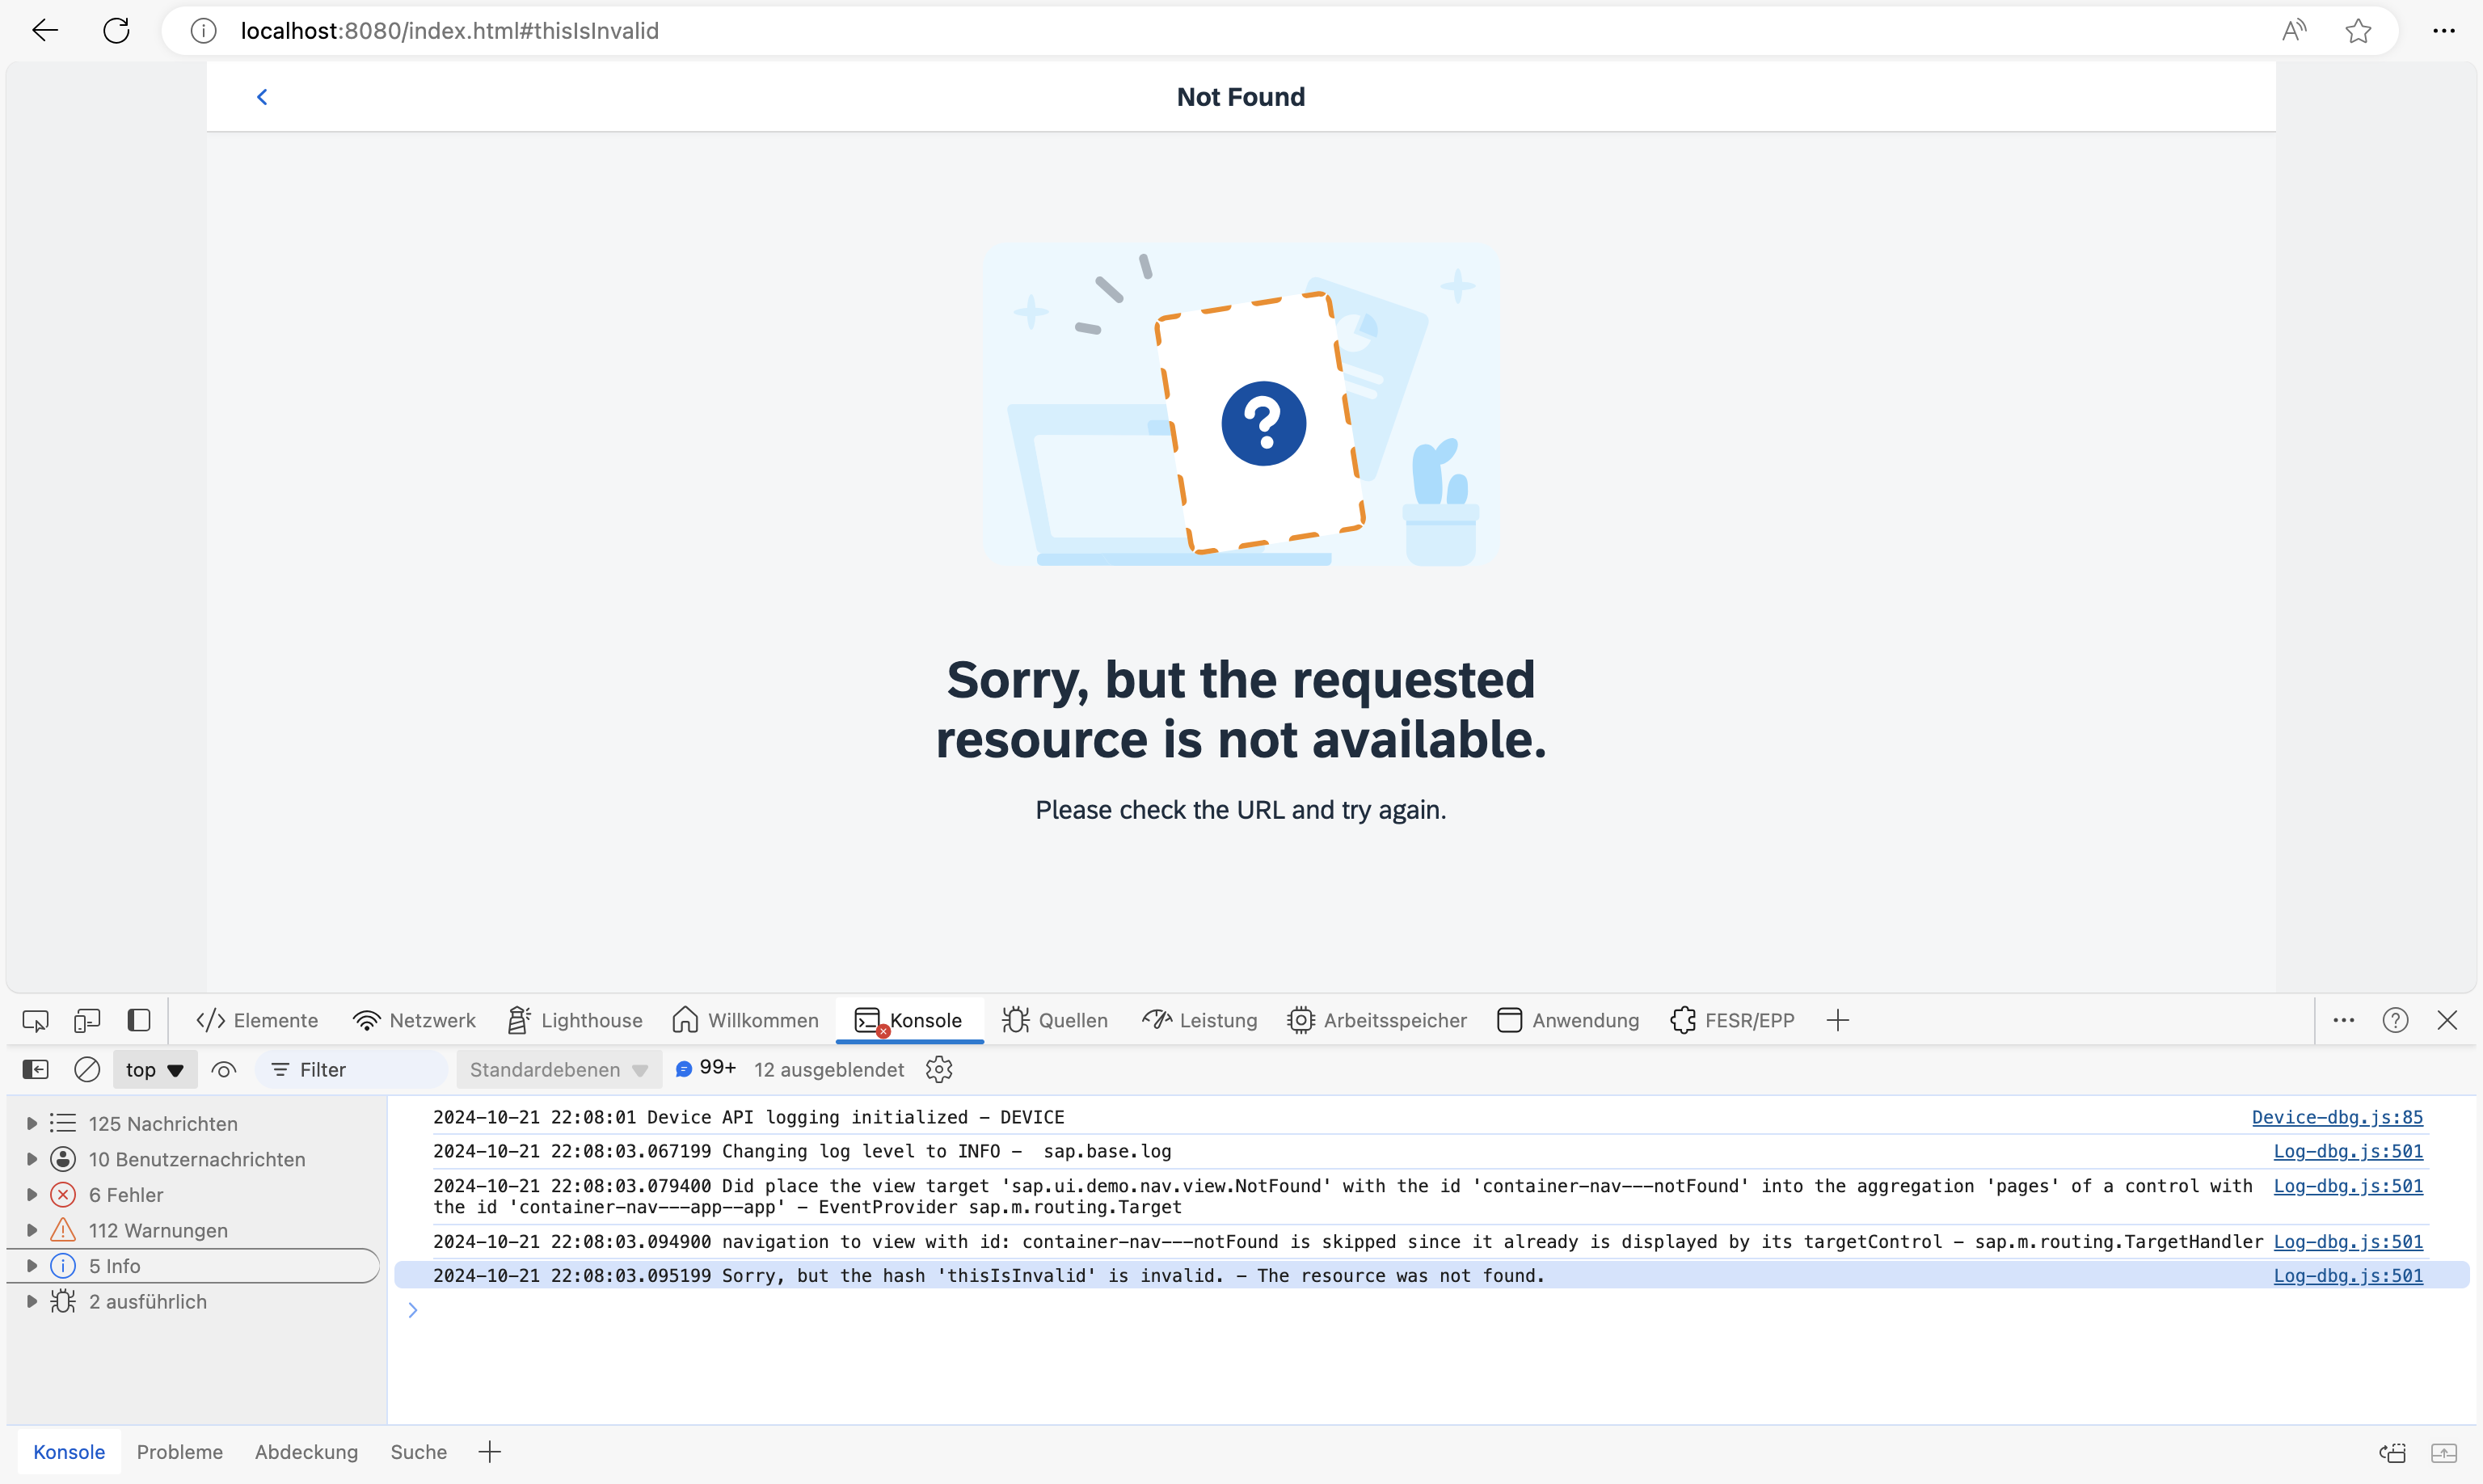The width and height of the screenshot is (2483, 1484).
Task: Open DevTools customize menu (three dots)
Action: point(2344,1020)
